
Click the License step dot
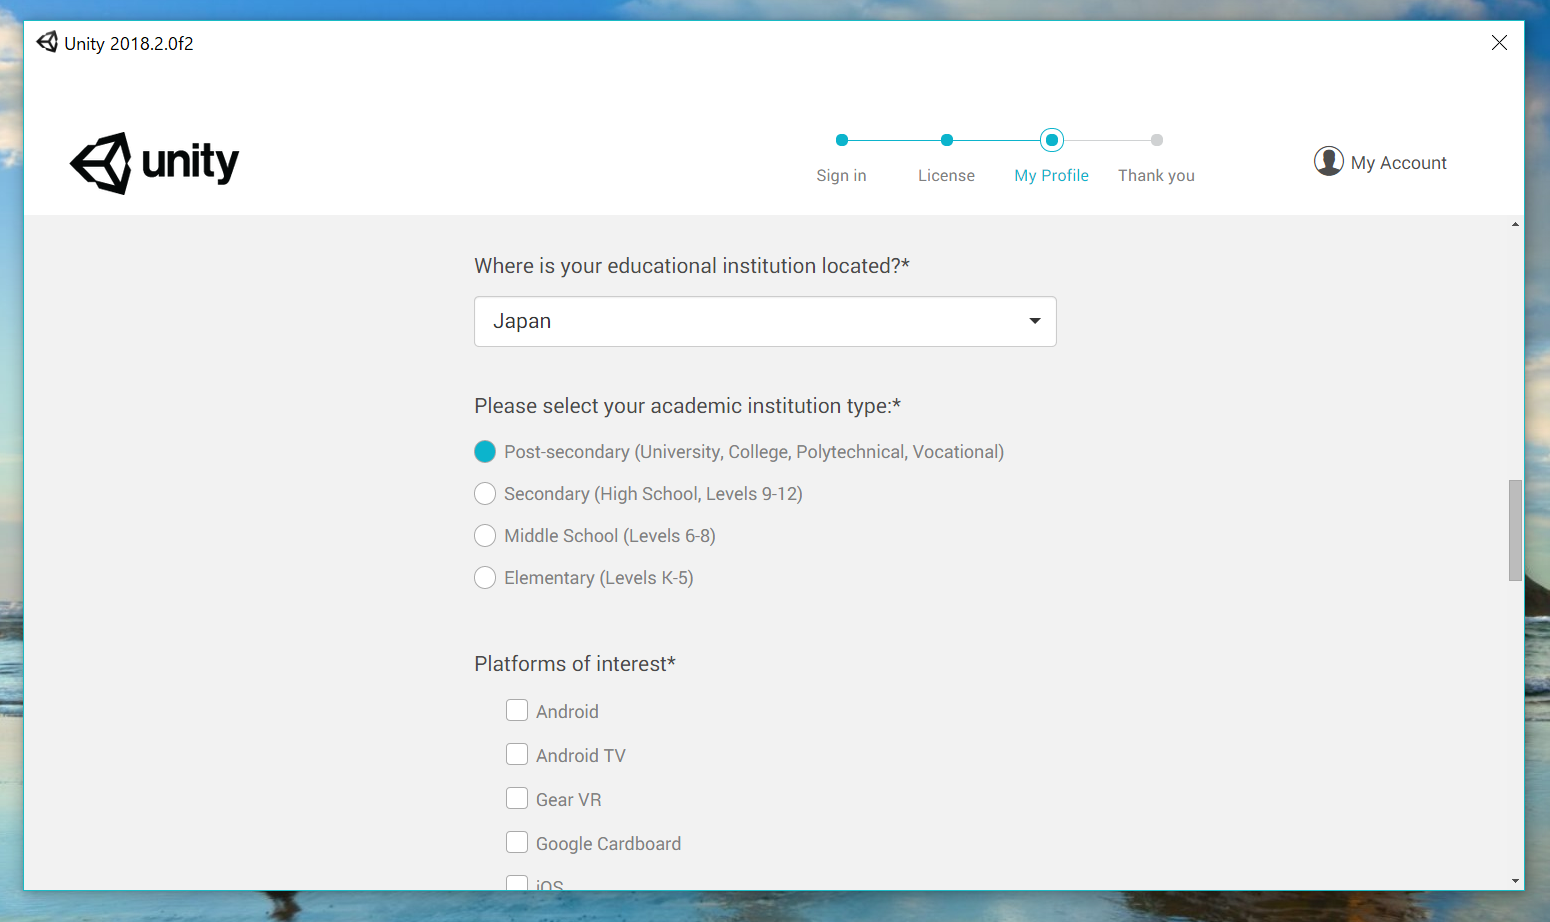point(946,140)
